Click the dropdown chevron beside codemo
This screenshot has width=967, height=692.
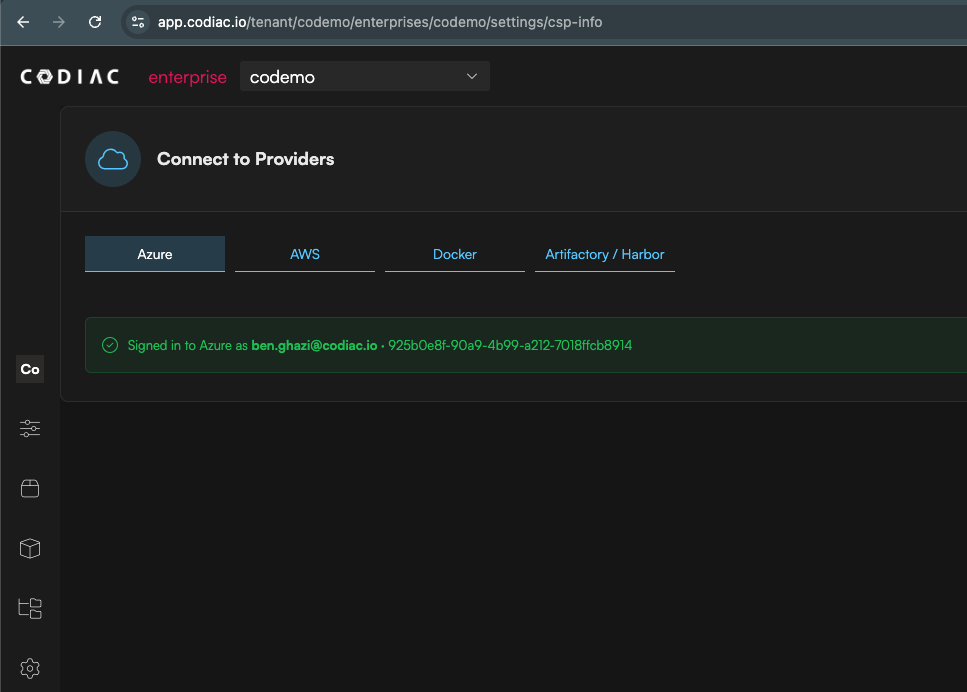point(472,76)
